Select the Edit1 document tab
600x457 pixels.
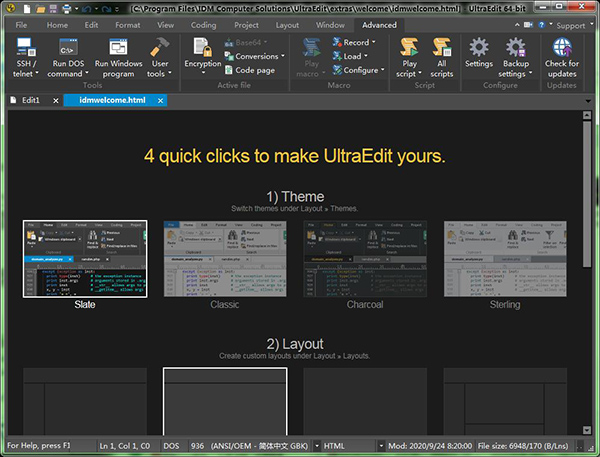[x=31, y=100]
